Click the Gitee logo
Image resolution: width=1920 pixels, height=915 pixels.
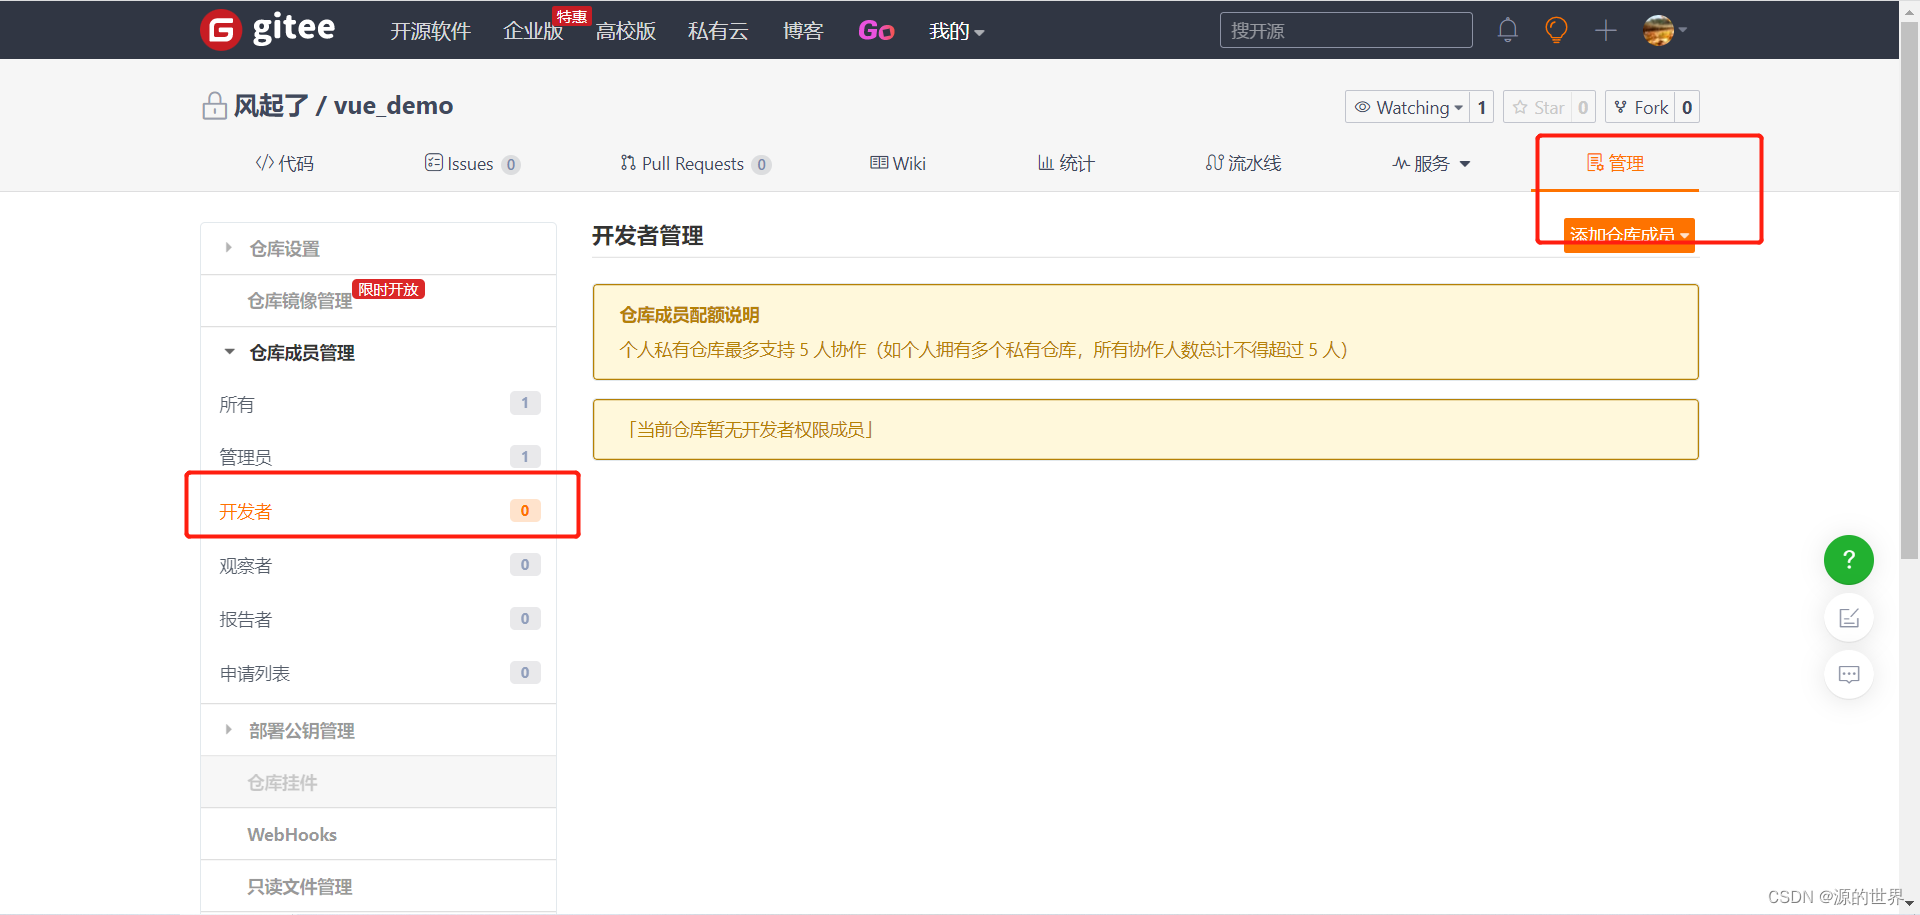(x=268, y=29)
